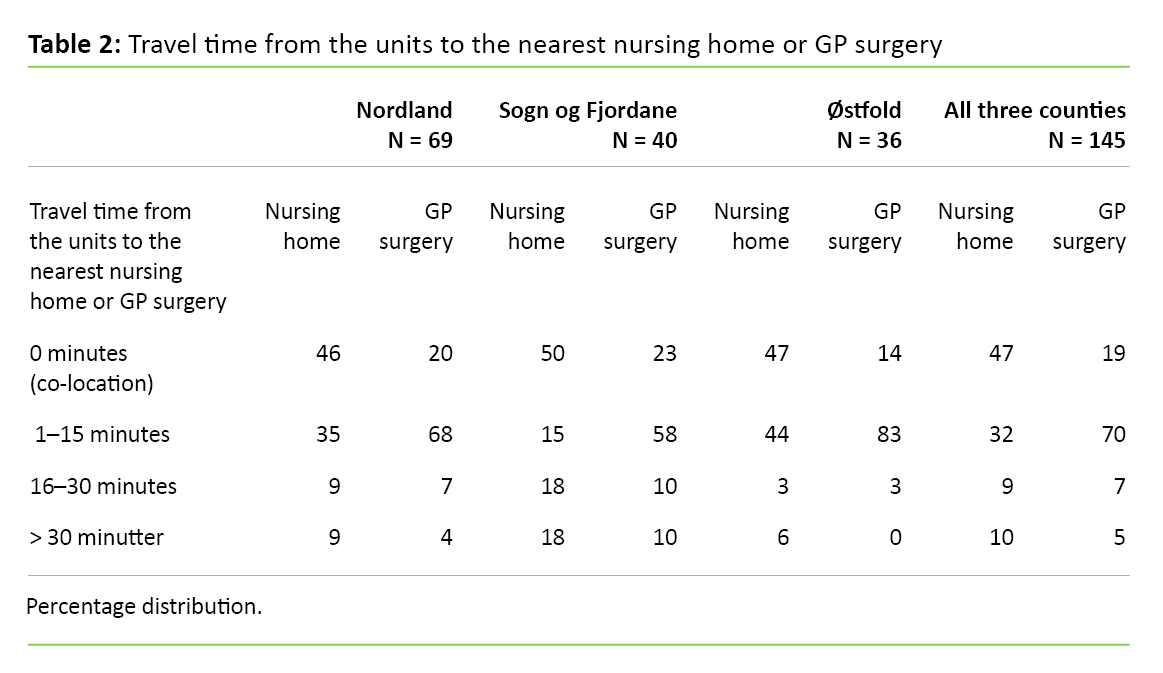Screen dimensions: 1163x673
Task: Click the cell with value 70
Action: coord(1113,434)
